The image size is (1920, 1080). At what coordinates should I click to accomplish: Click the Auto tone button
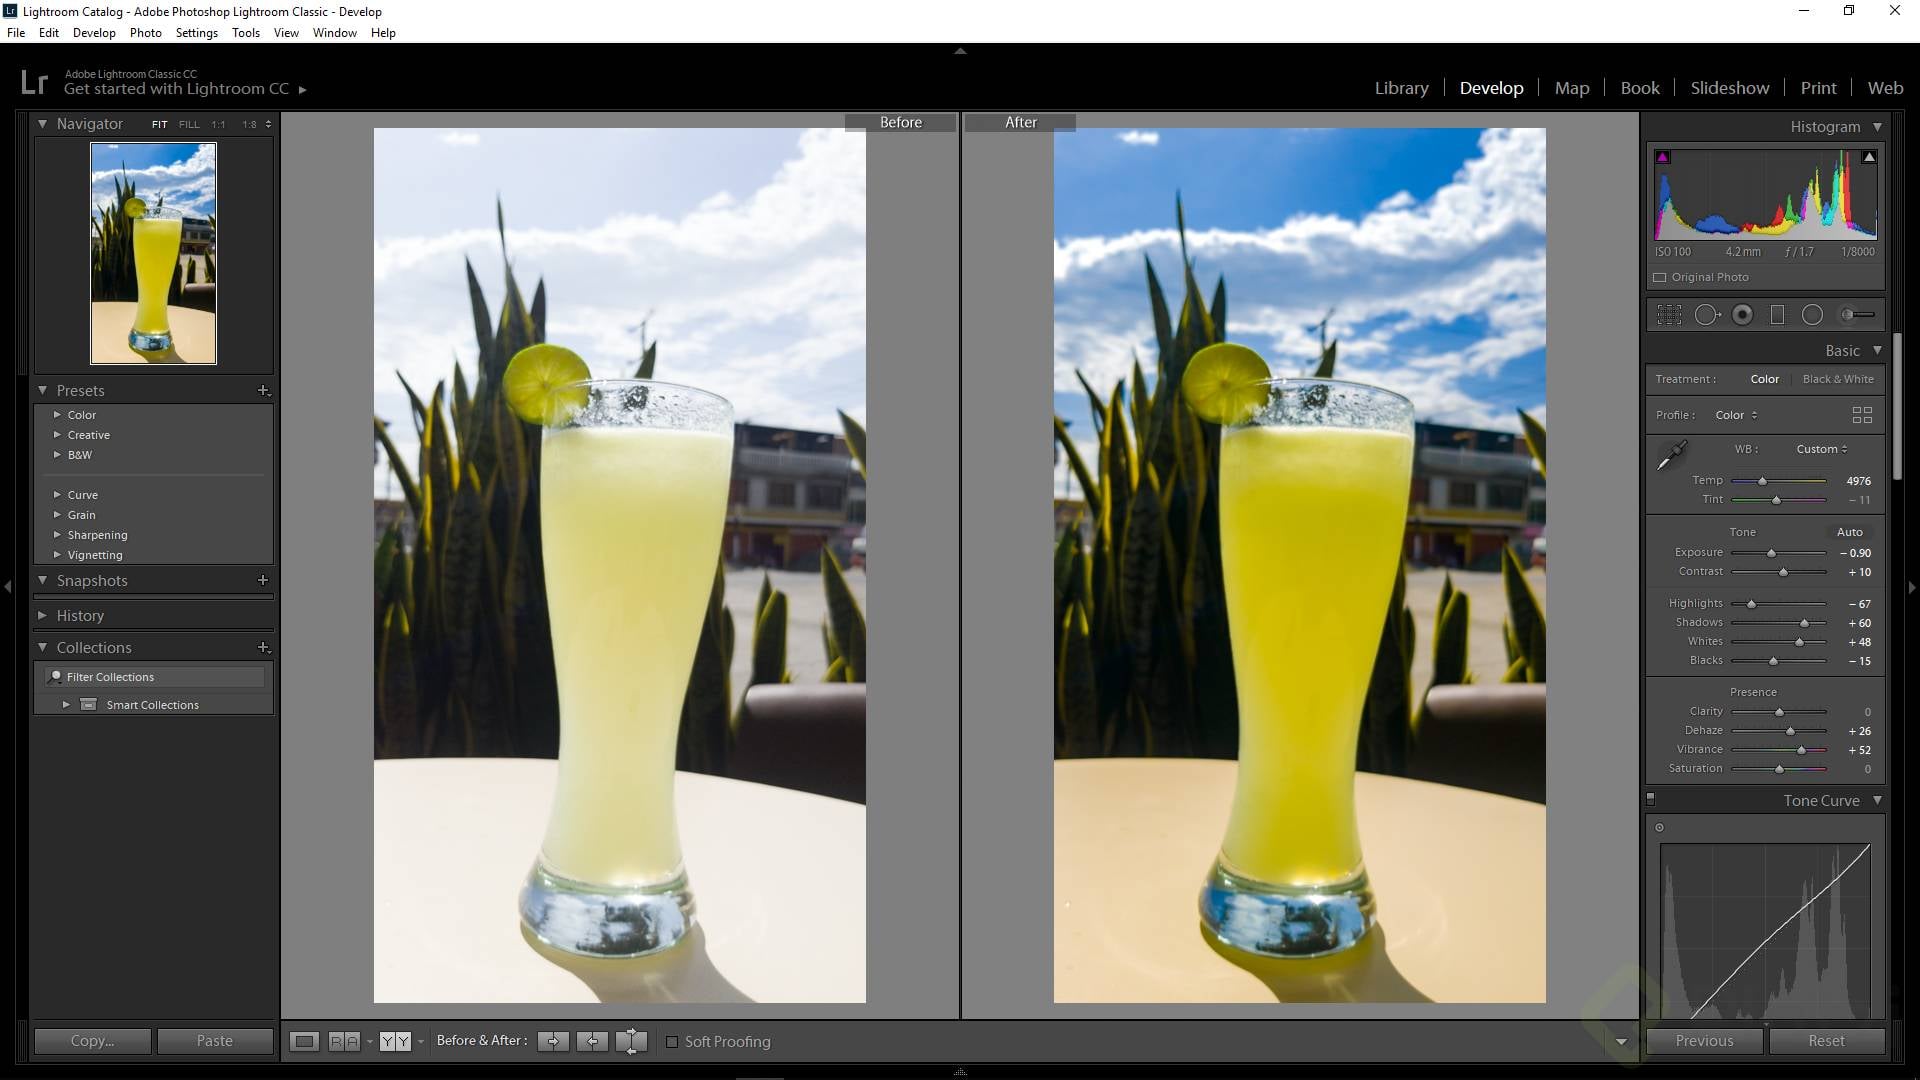coord(1850,532)
